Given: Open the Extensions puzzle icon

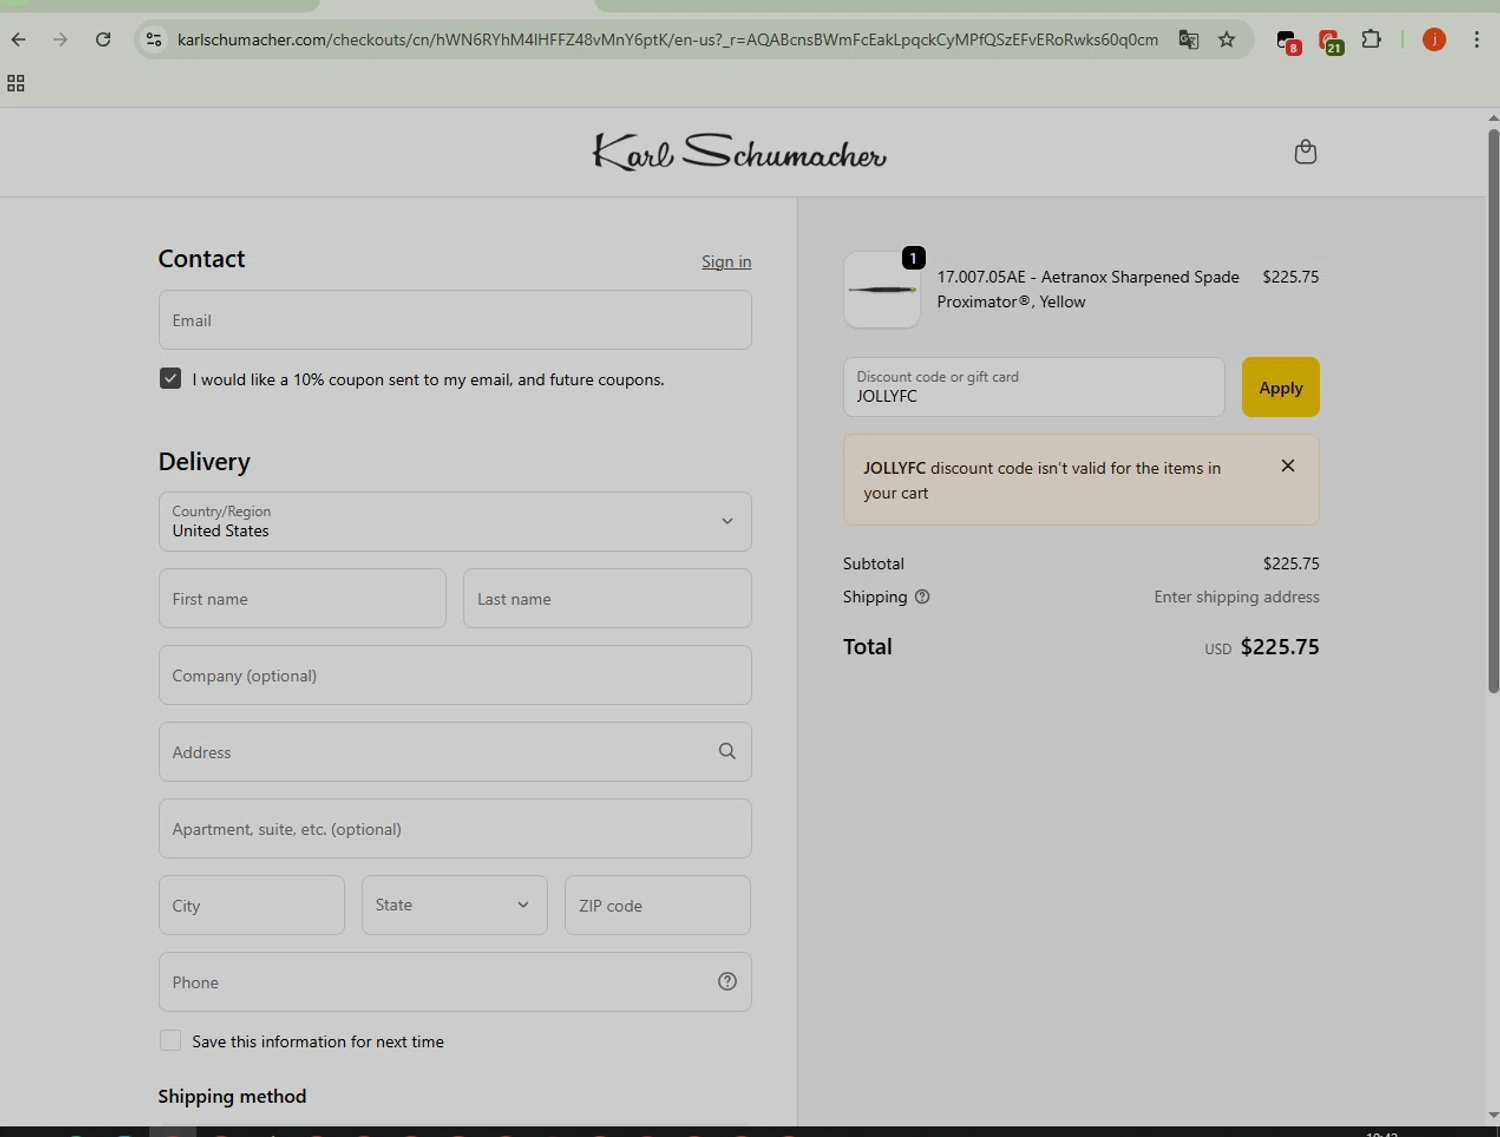Looking at the screenshot, I should (x=1372, y=40).
